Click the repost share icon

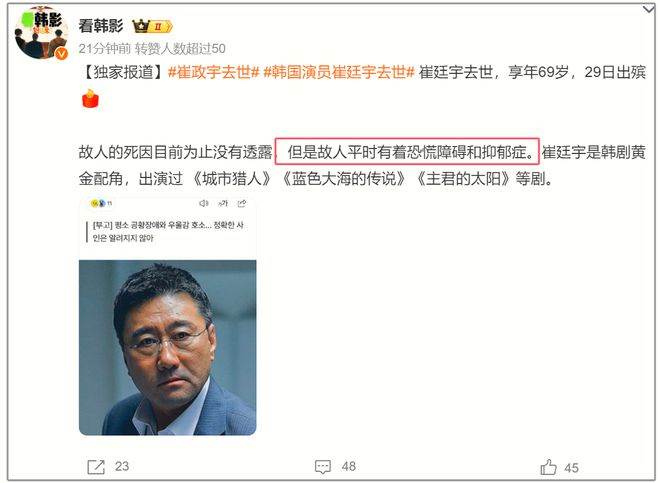[x=96, y=467]
